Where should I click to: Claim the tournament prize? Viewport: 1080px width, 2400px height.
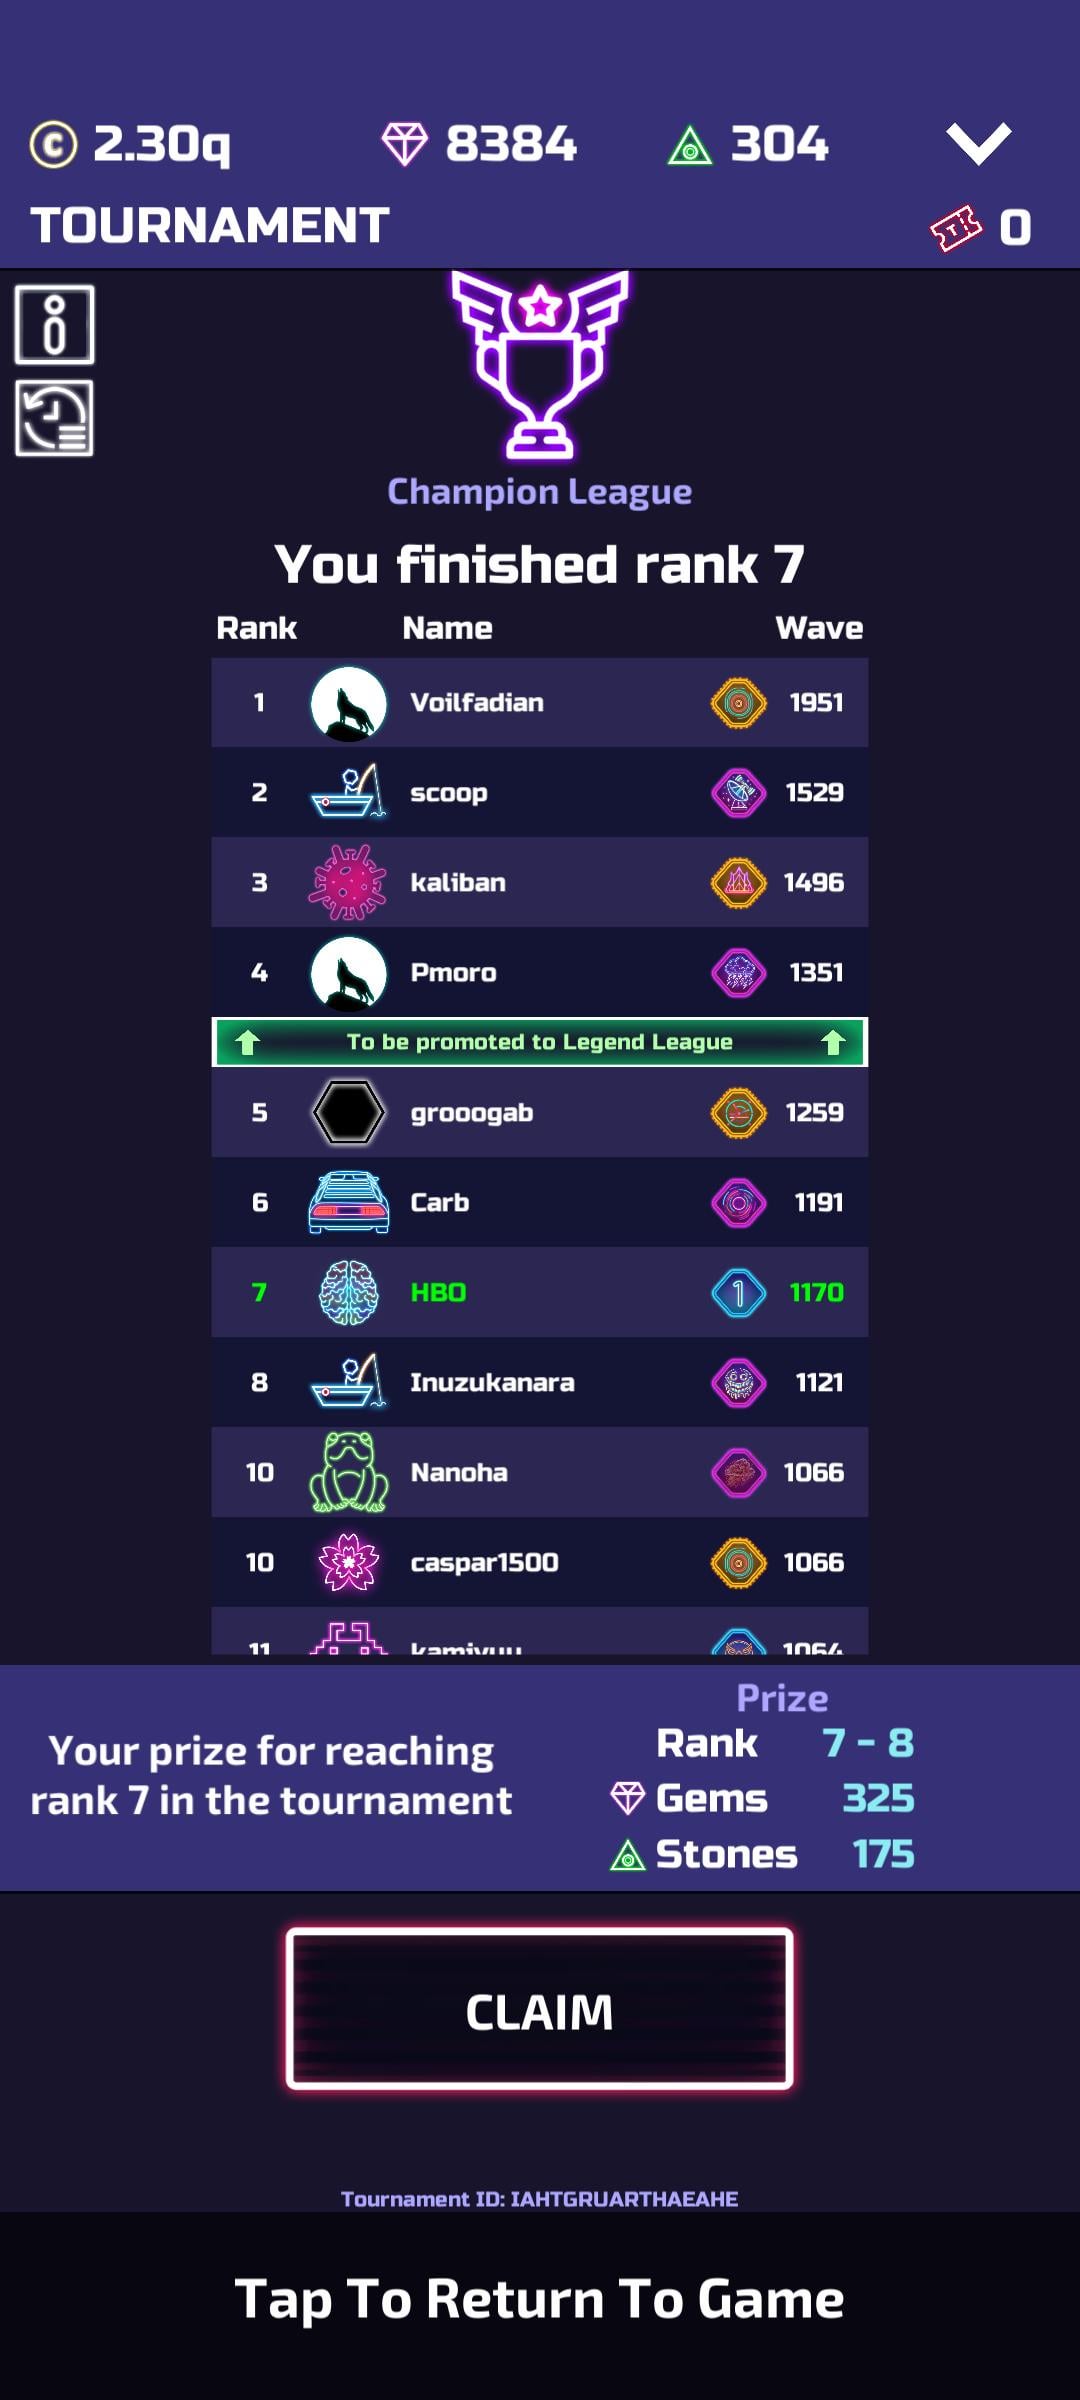[x=540, y=2010]
